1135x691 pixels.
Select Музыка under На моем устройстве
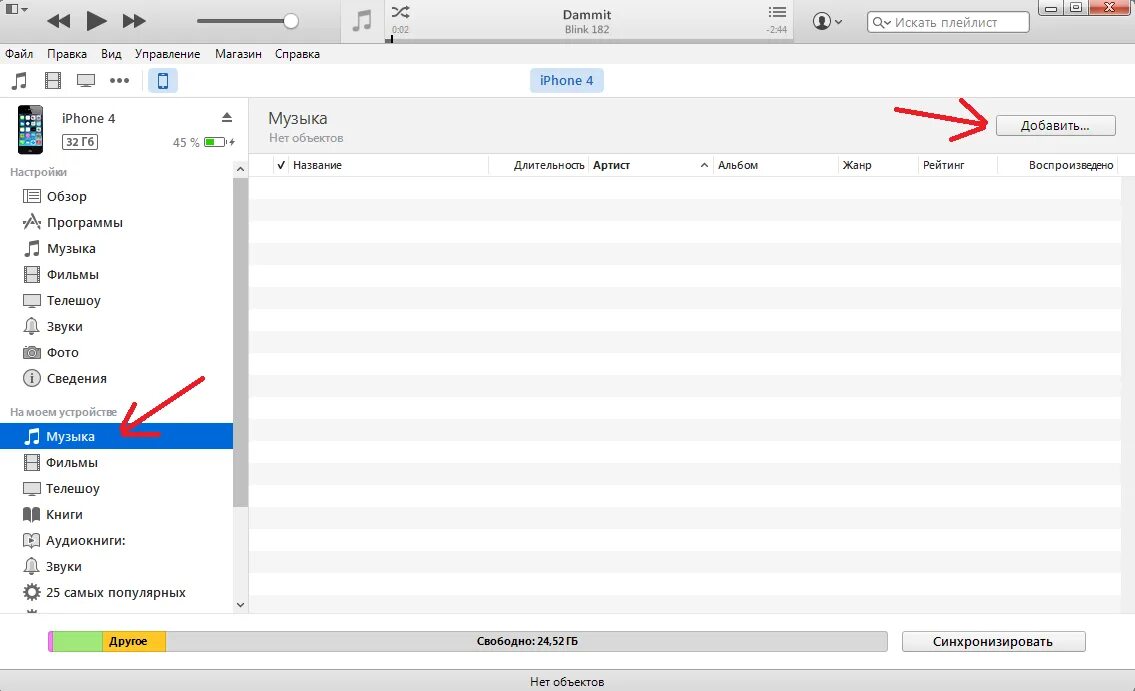tap(117, 436)
